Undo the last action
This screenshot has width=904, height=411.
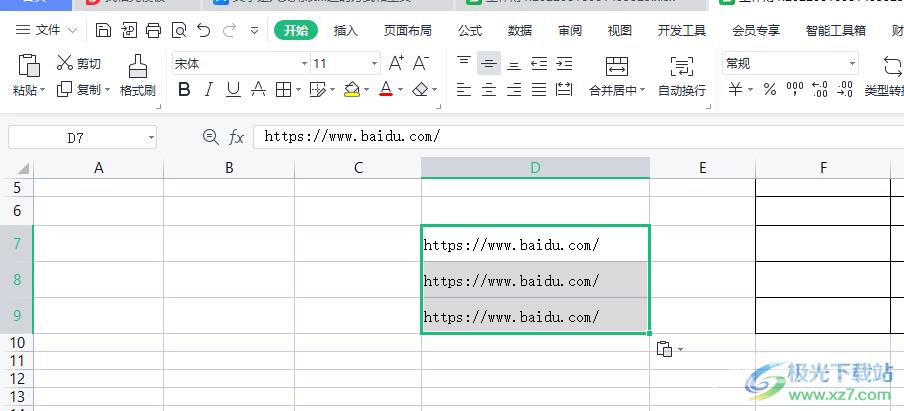204,30
